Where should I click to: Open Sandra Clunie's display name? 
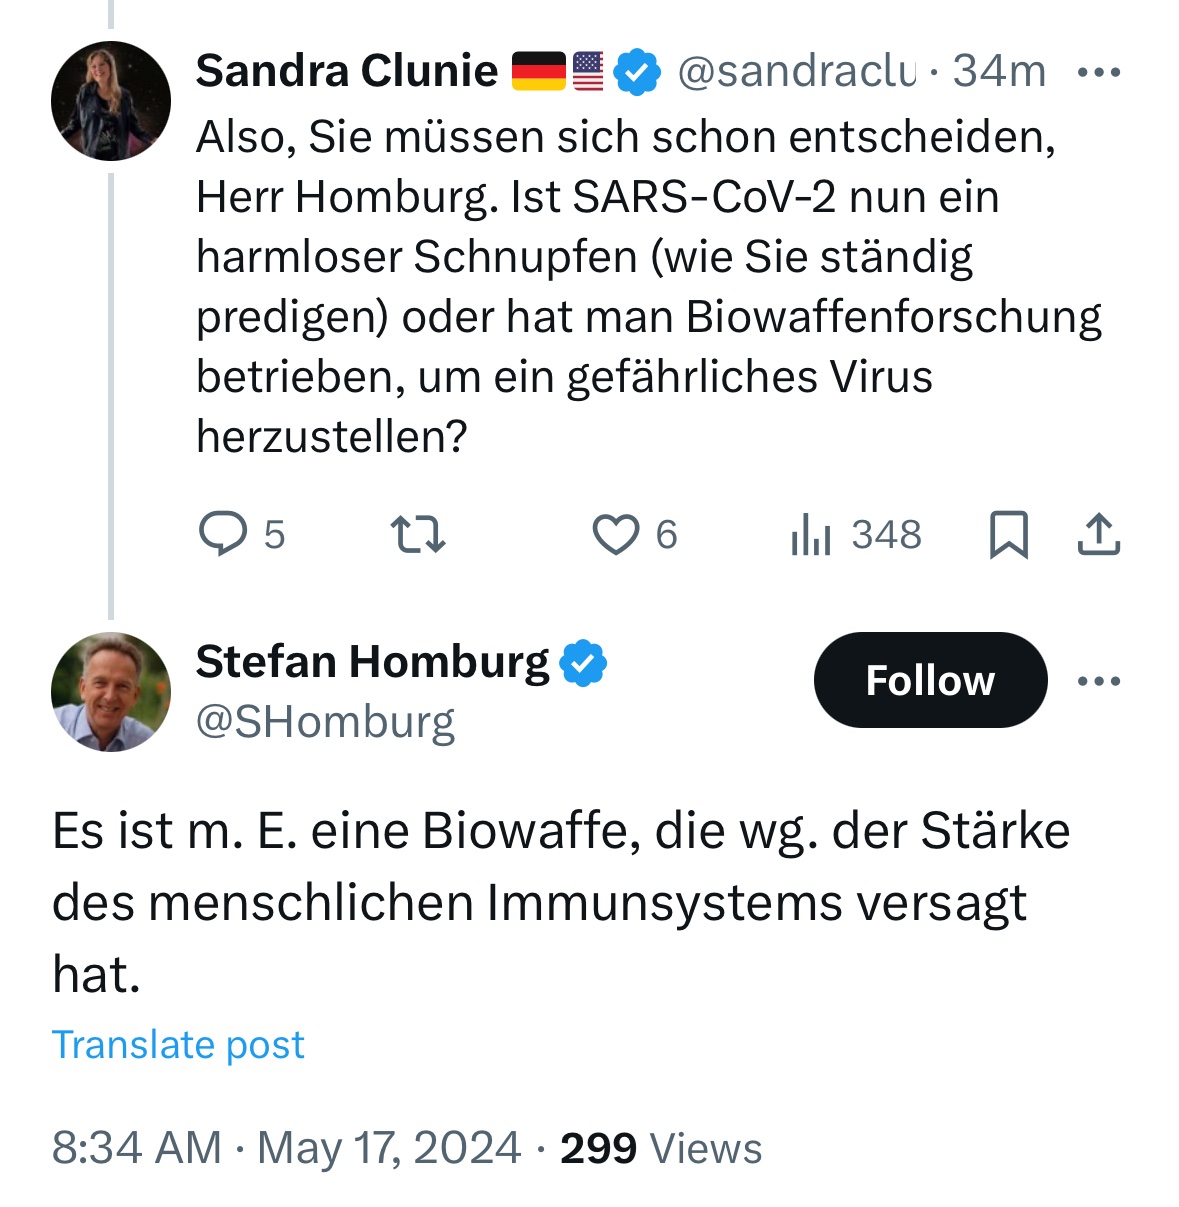click(x=346, y=71)
